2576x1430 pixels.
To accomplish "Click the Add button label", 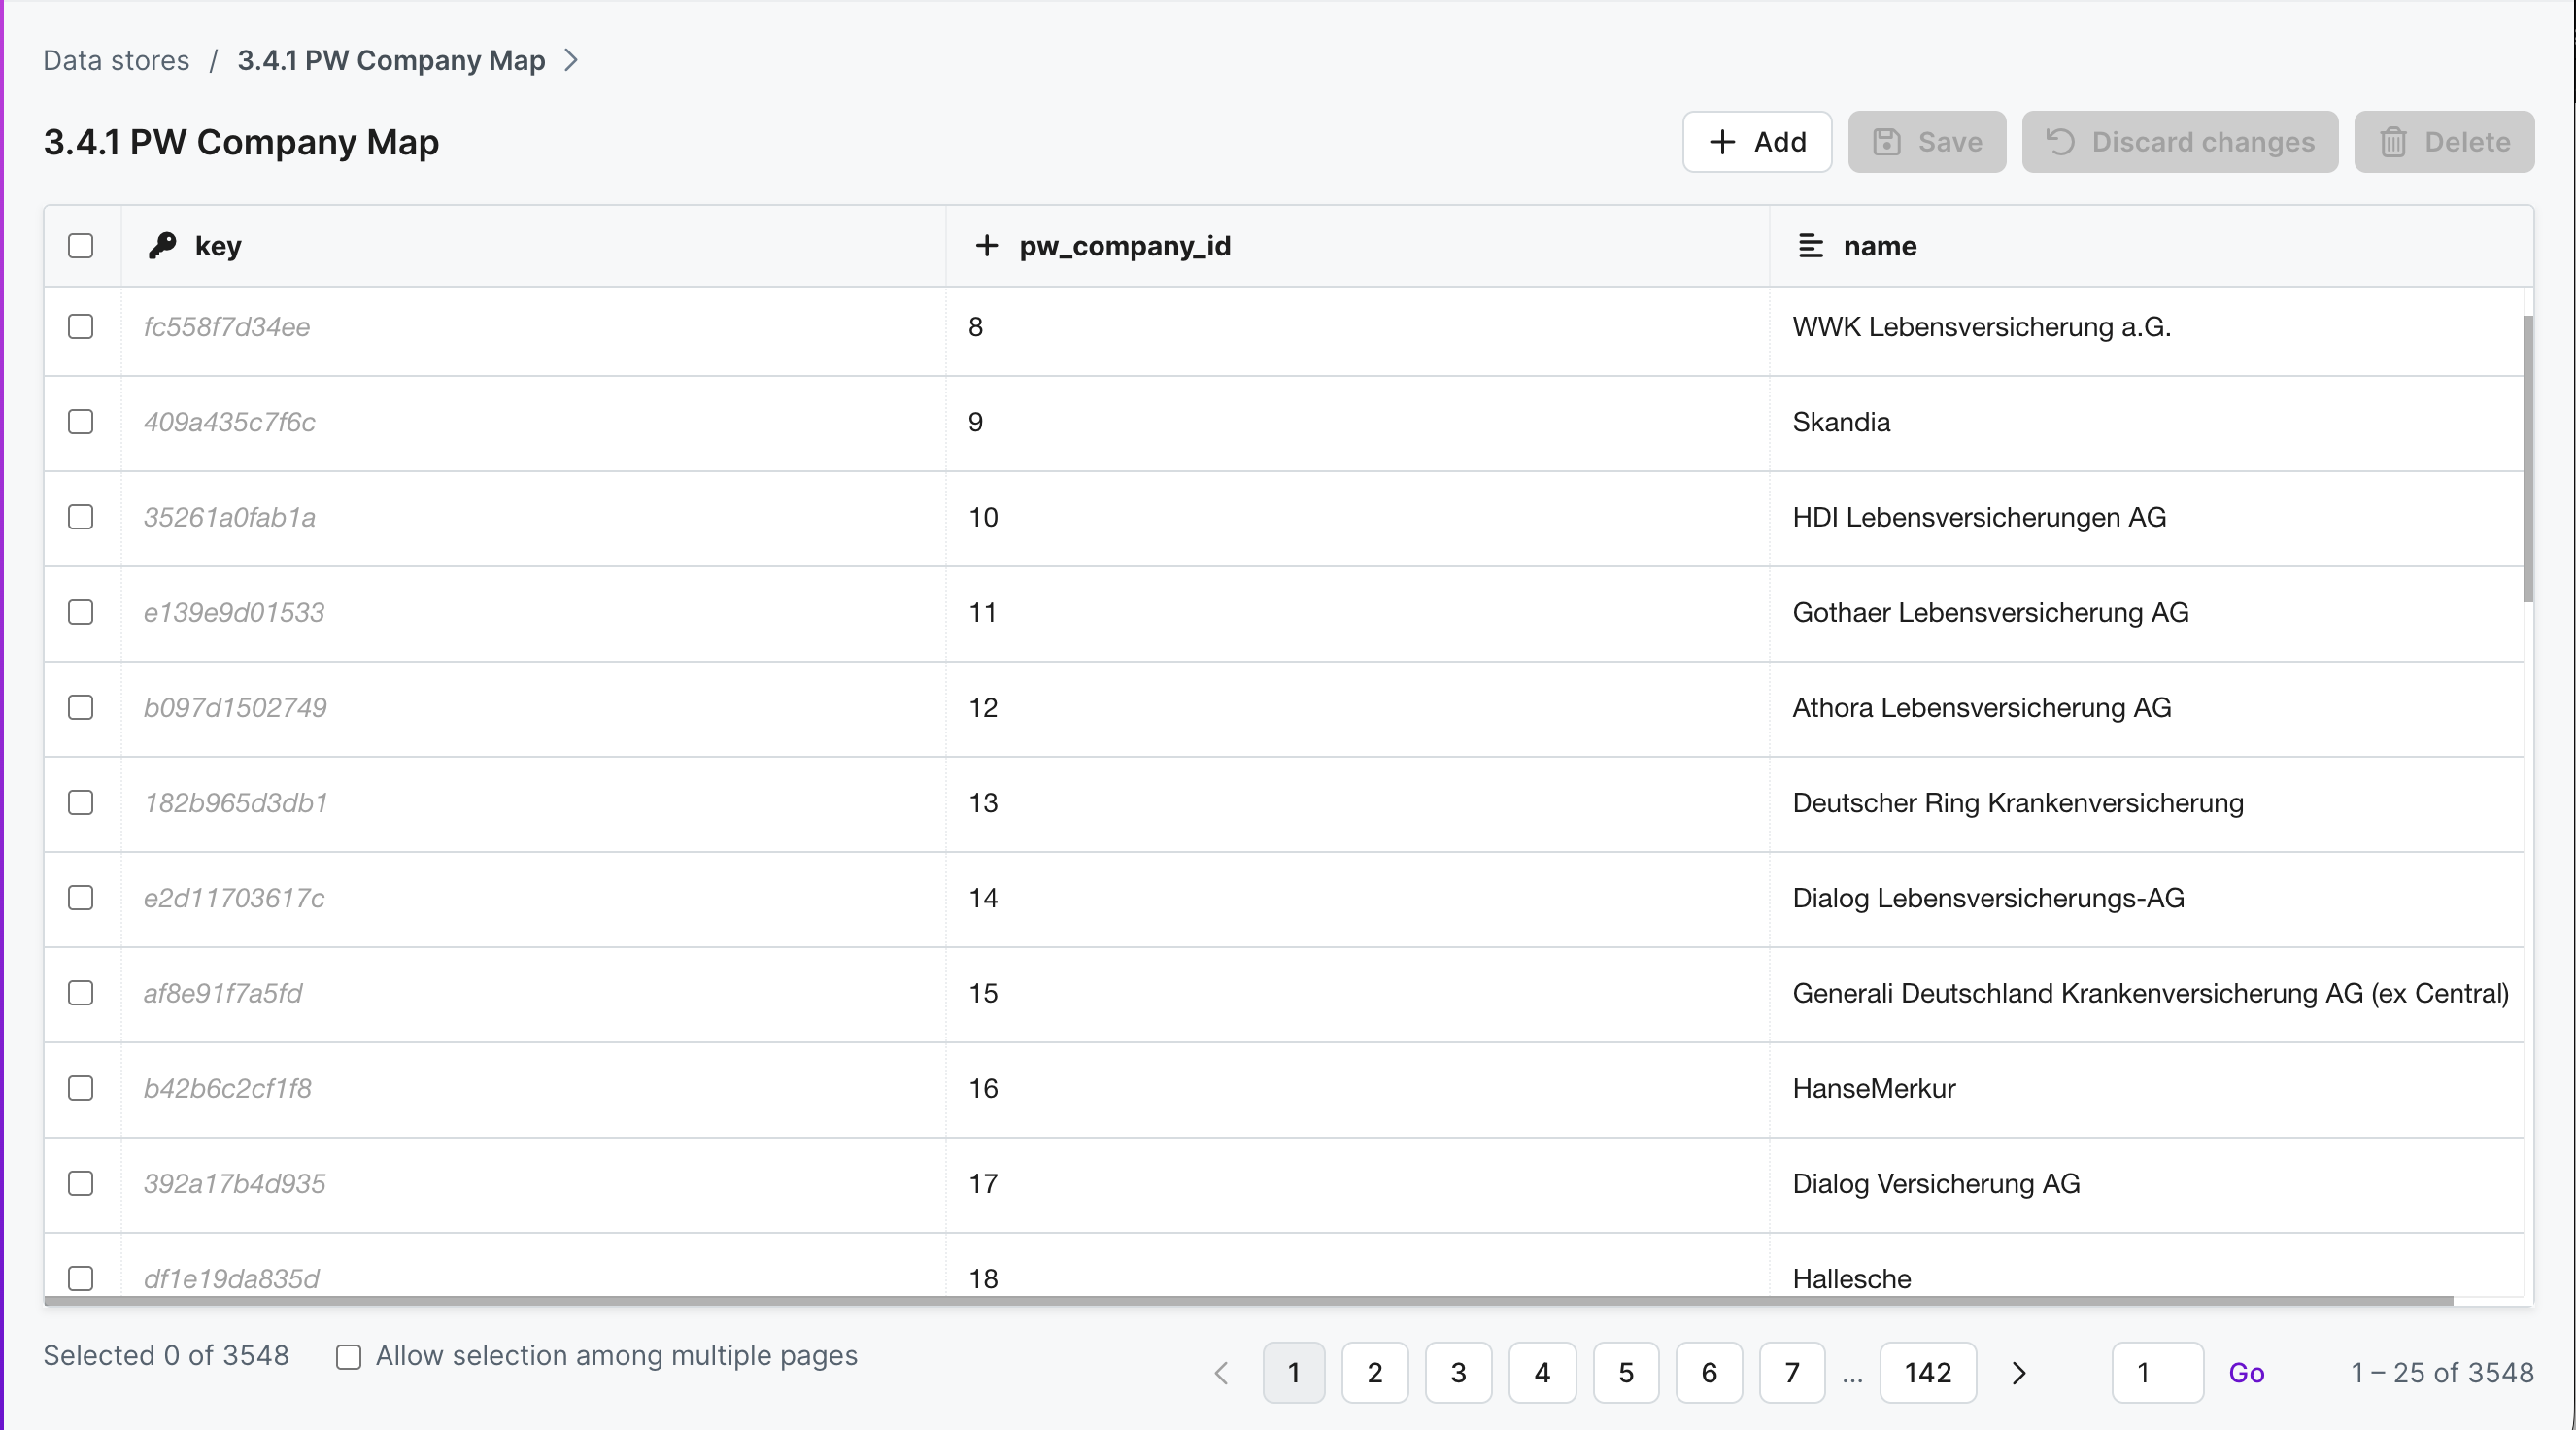I will click(1780, 142).
